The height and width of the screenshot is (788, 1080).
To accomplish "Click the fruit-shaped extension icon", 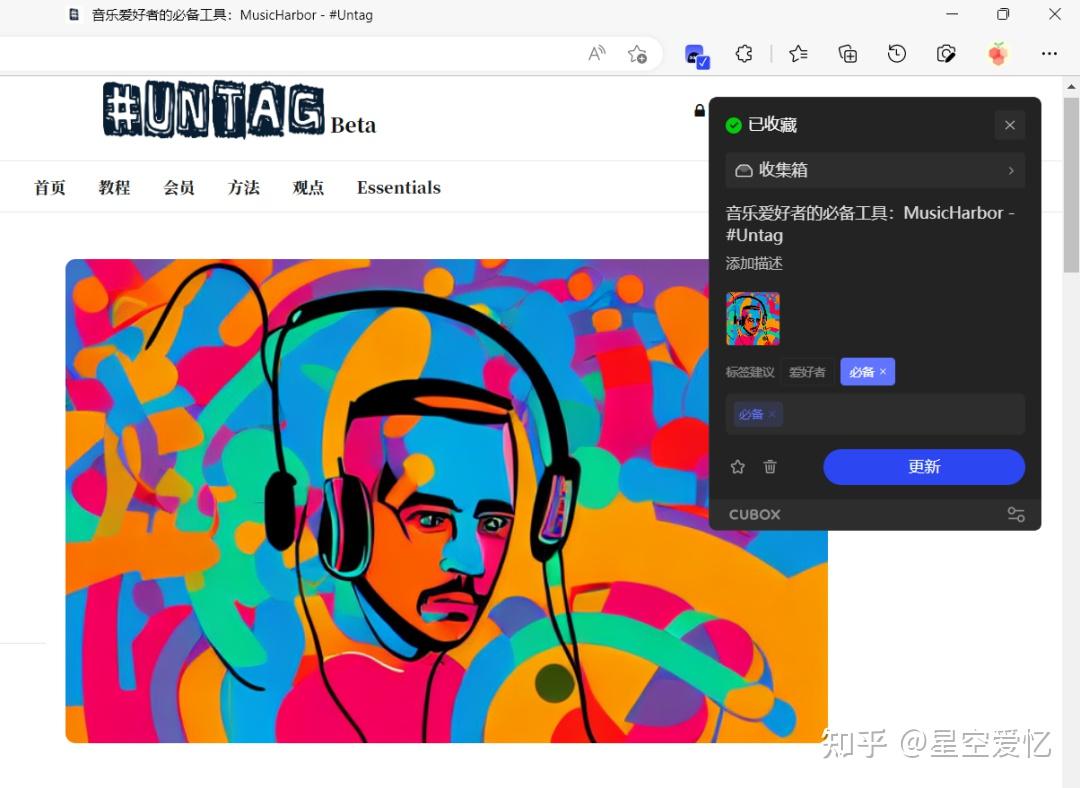I will point(997,54).
